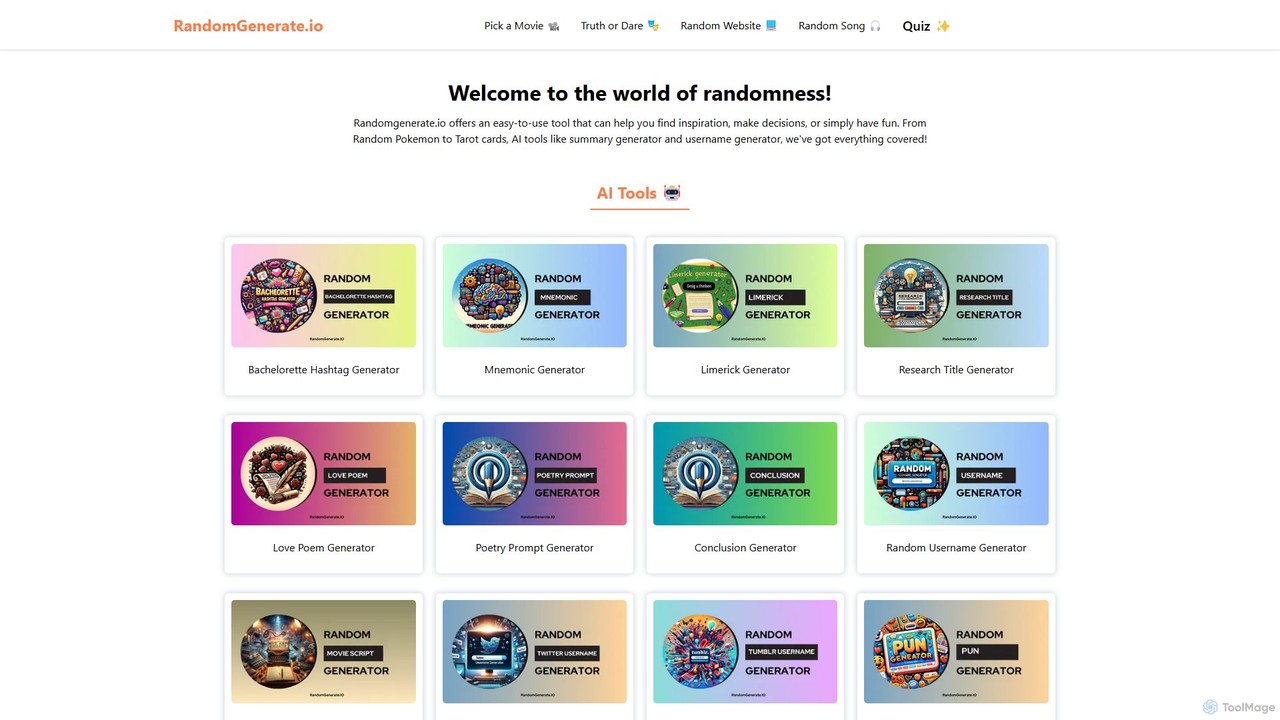Click the Random Username circular icon
The width and height of the screenshot is (1280, 720).
point(911,474)
